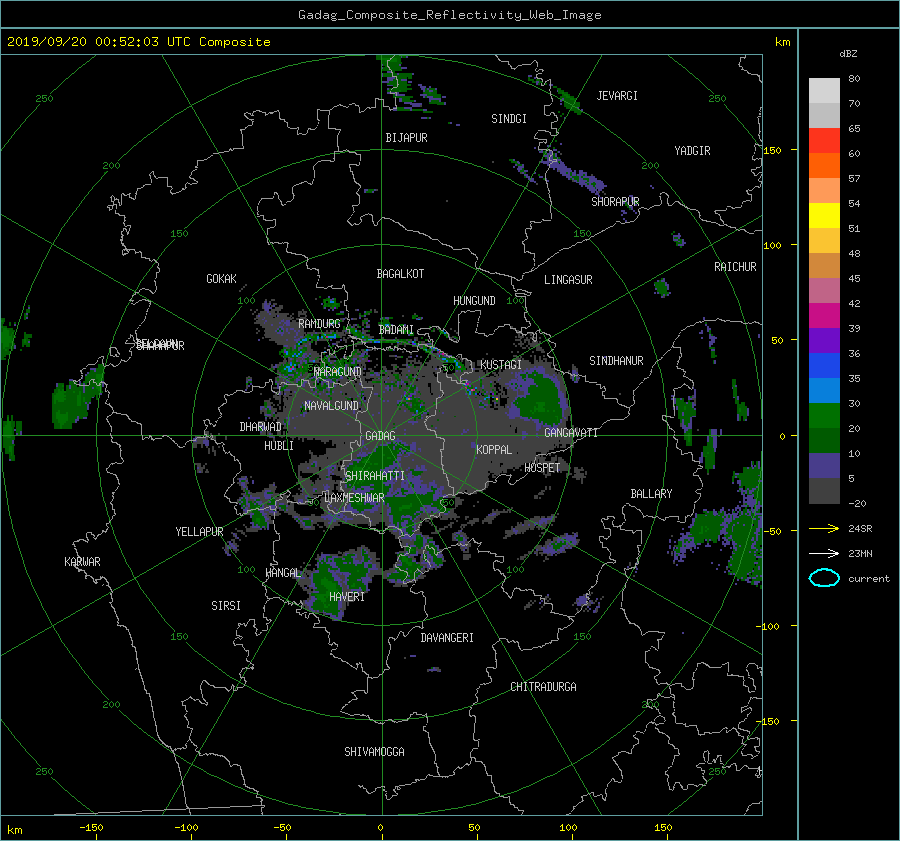Viewport: 900px width, 841px height.
Task: Click the RAICHUR city label
Action: point(735,267)
